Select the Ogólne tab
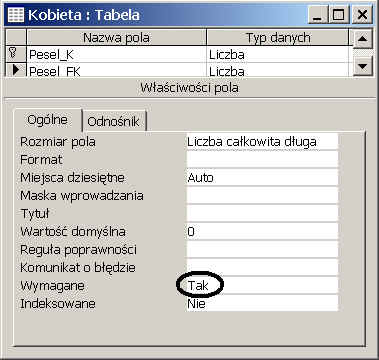The width and height of the screenshot is (379, 360). click(47, 119)
